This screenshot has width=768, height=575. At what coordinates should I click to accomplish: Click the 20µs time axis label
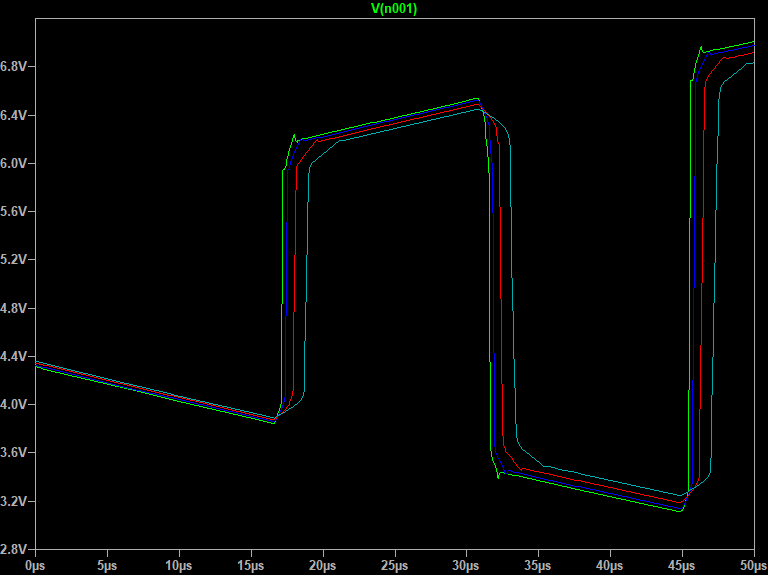323,566
